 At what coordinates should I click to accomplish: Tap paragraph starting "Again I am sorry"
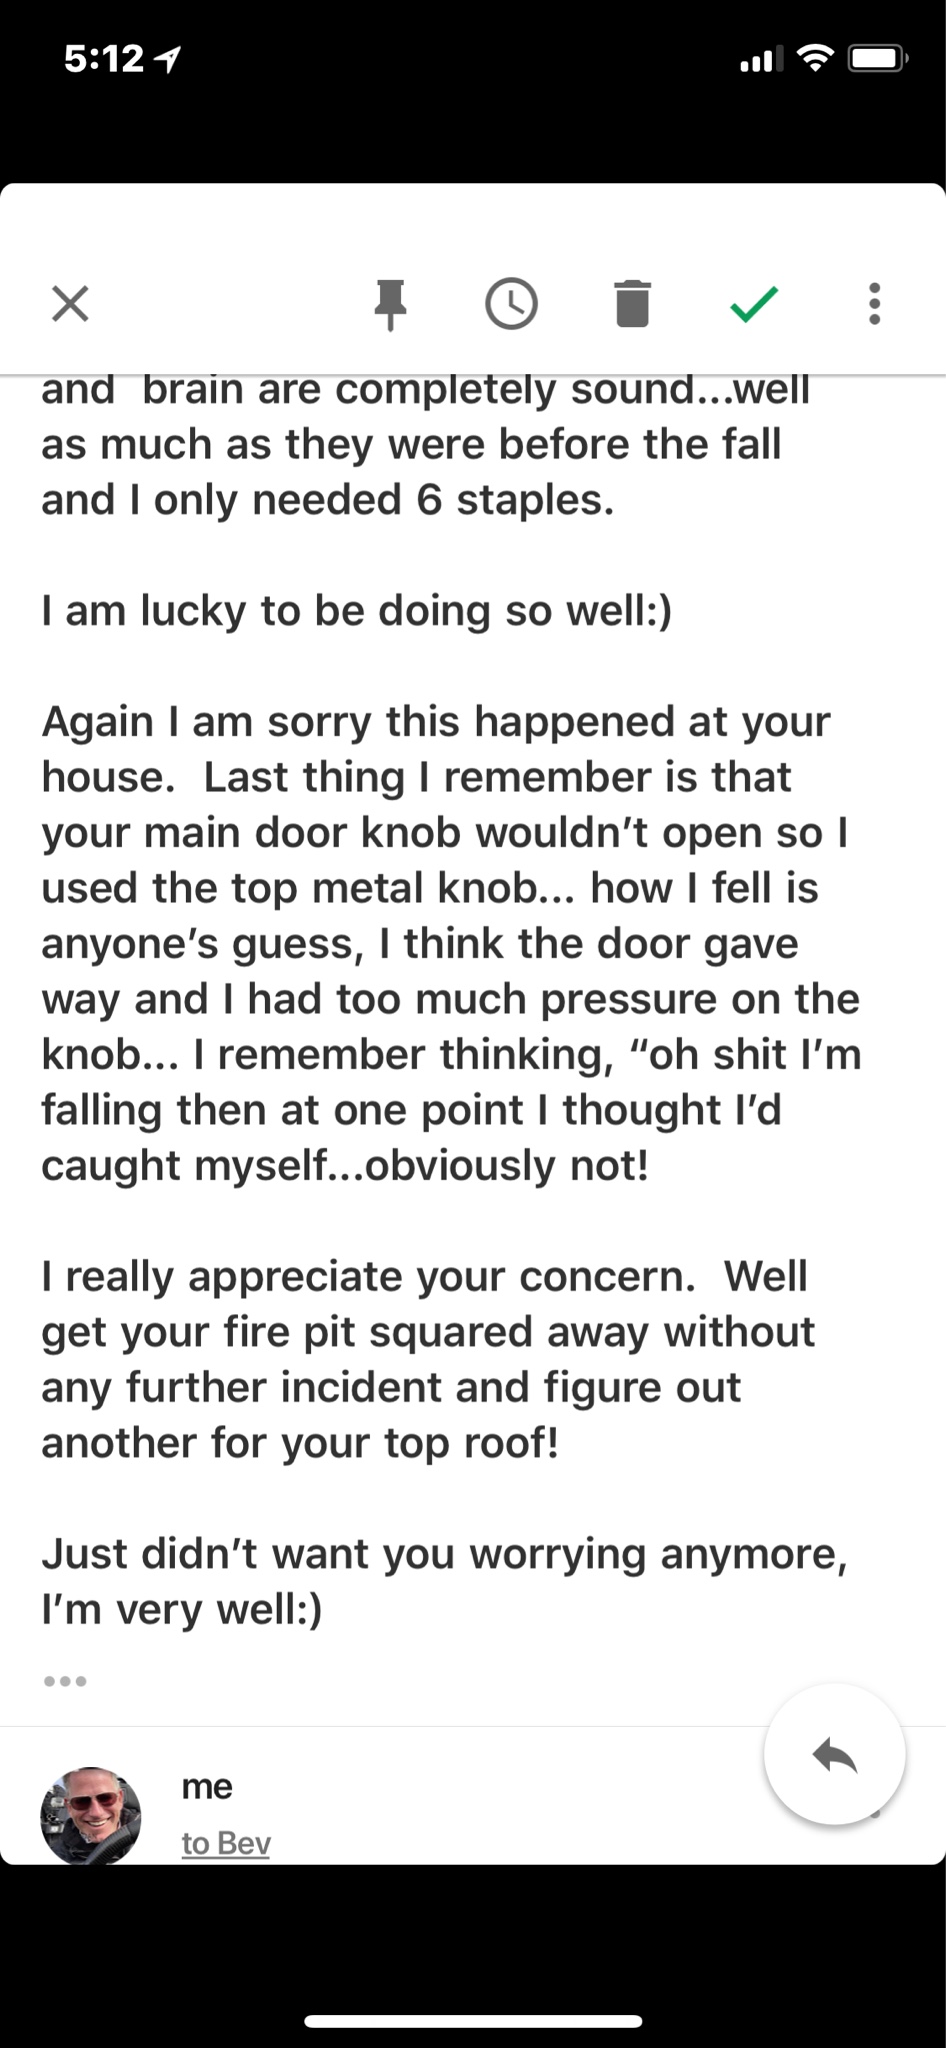pyautogui.click(x=451, y=943)
